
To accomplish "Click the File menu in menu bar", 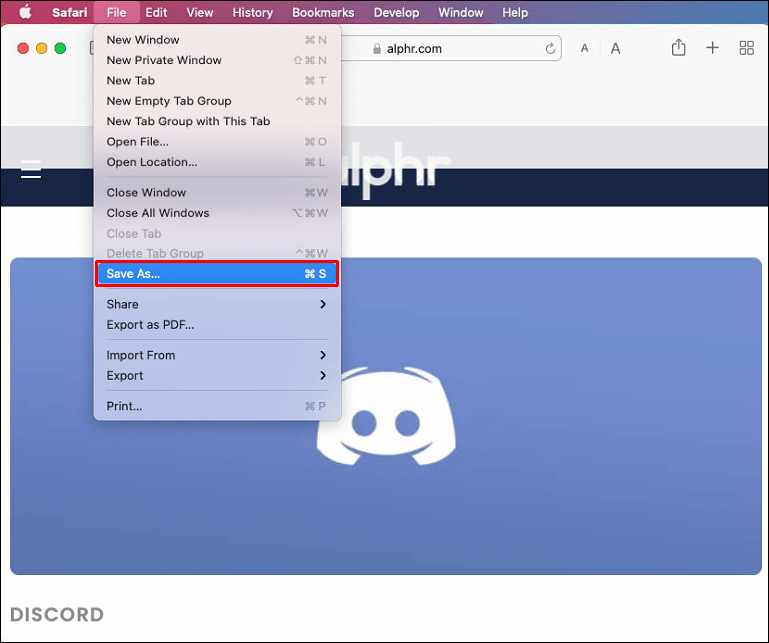I will coord(116,12).
